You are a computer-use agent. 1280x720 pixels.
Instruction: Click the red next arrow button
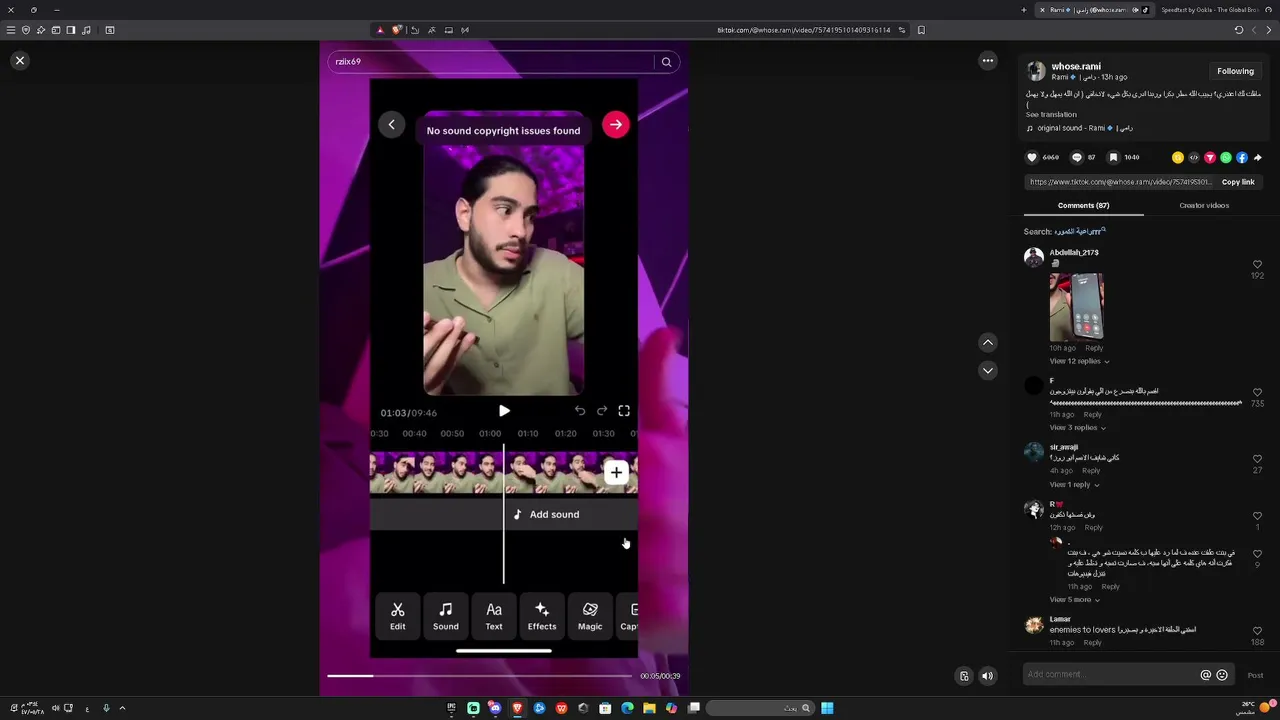[x=616, y=125]
